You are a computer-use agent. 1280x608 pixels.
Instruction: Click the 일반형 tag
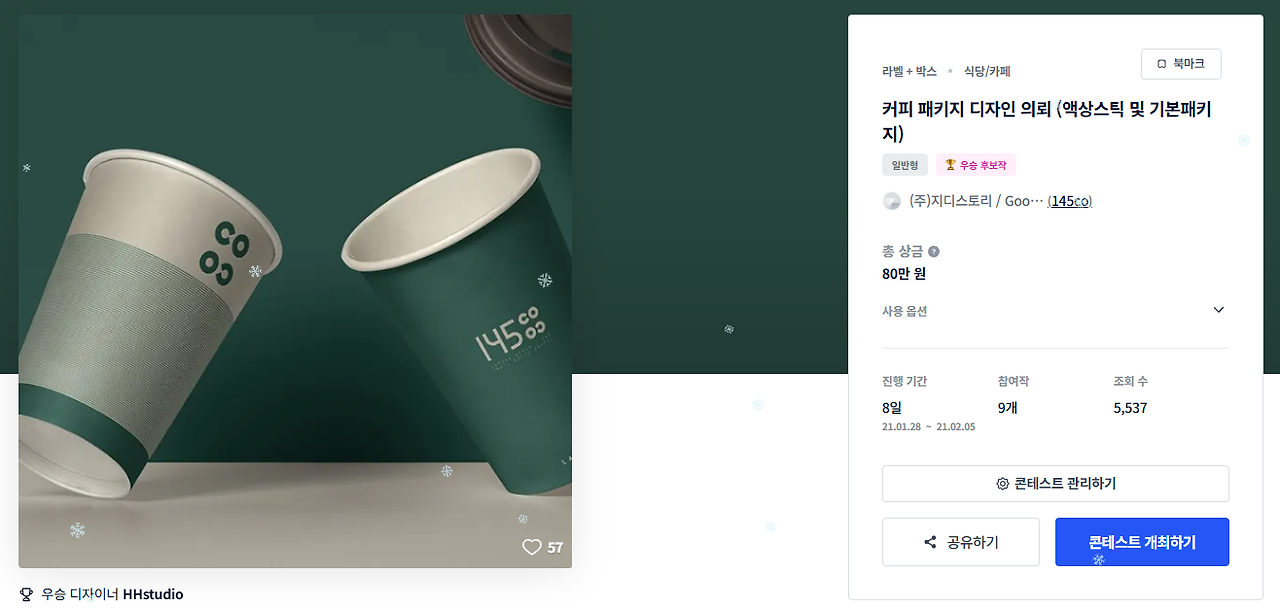pyautogui.click(x=905, y=165)
